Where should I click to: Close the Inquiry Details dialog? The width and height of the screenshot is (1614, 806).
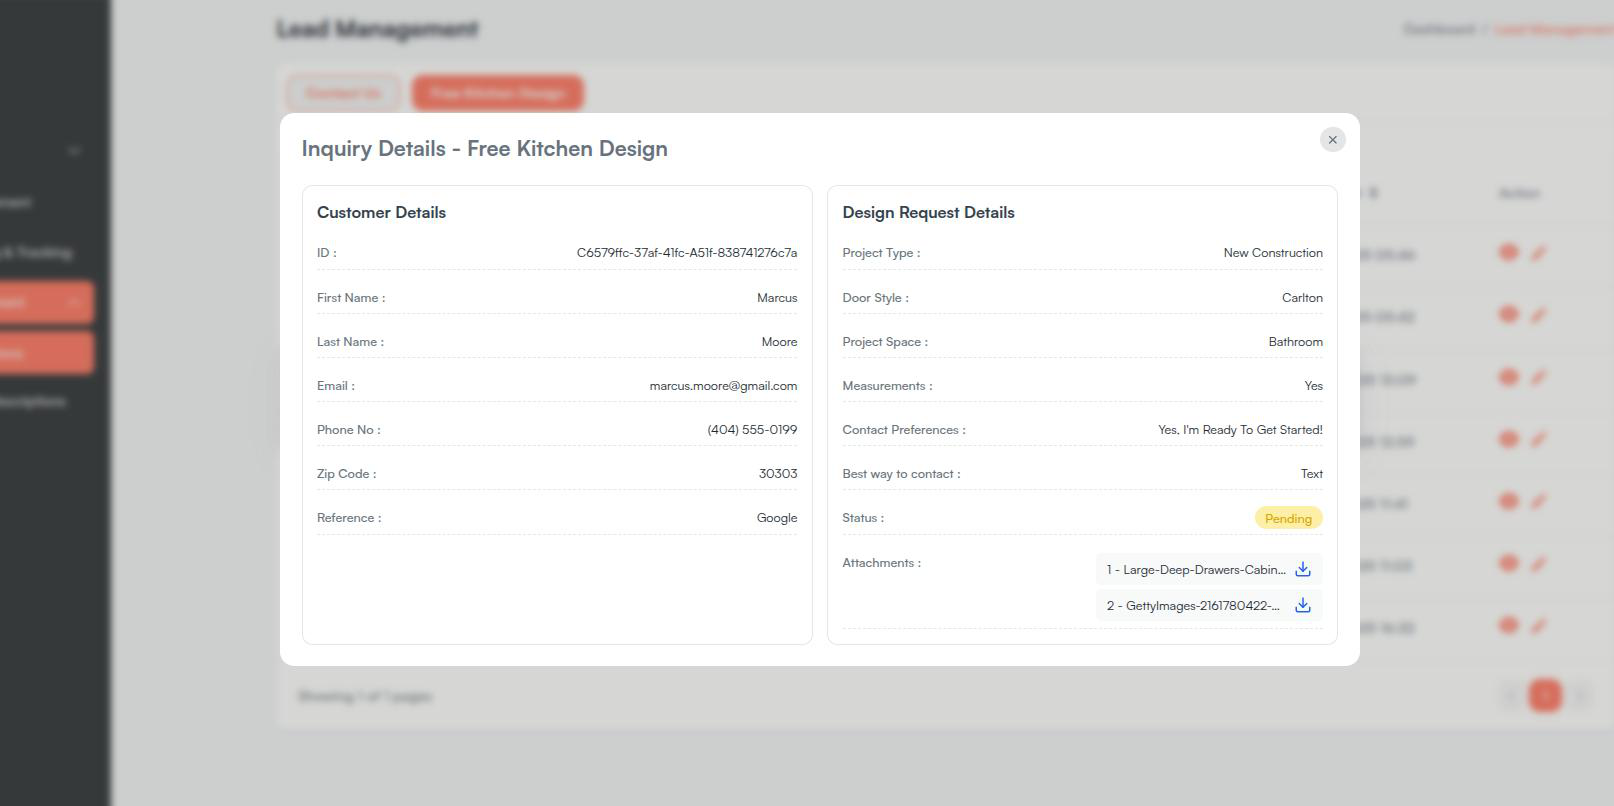click(1332, 140)
